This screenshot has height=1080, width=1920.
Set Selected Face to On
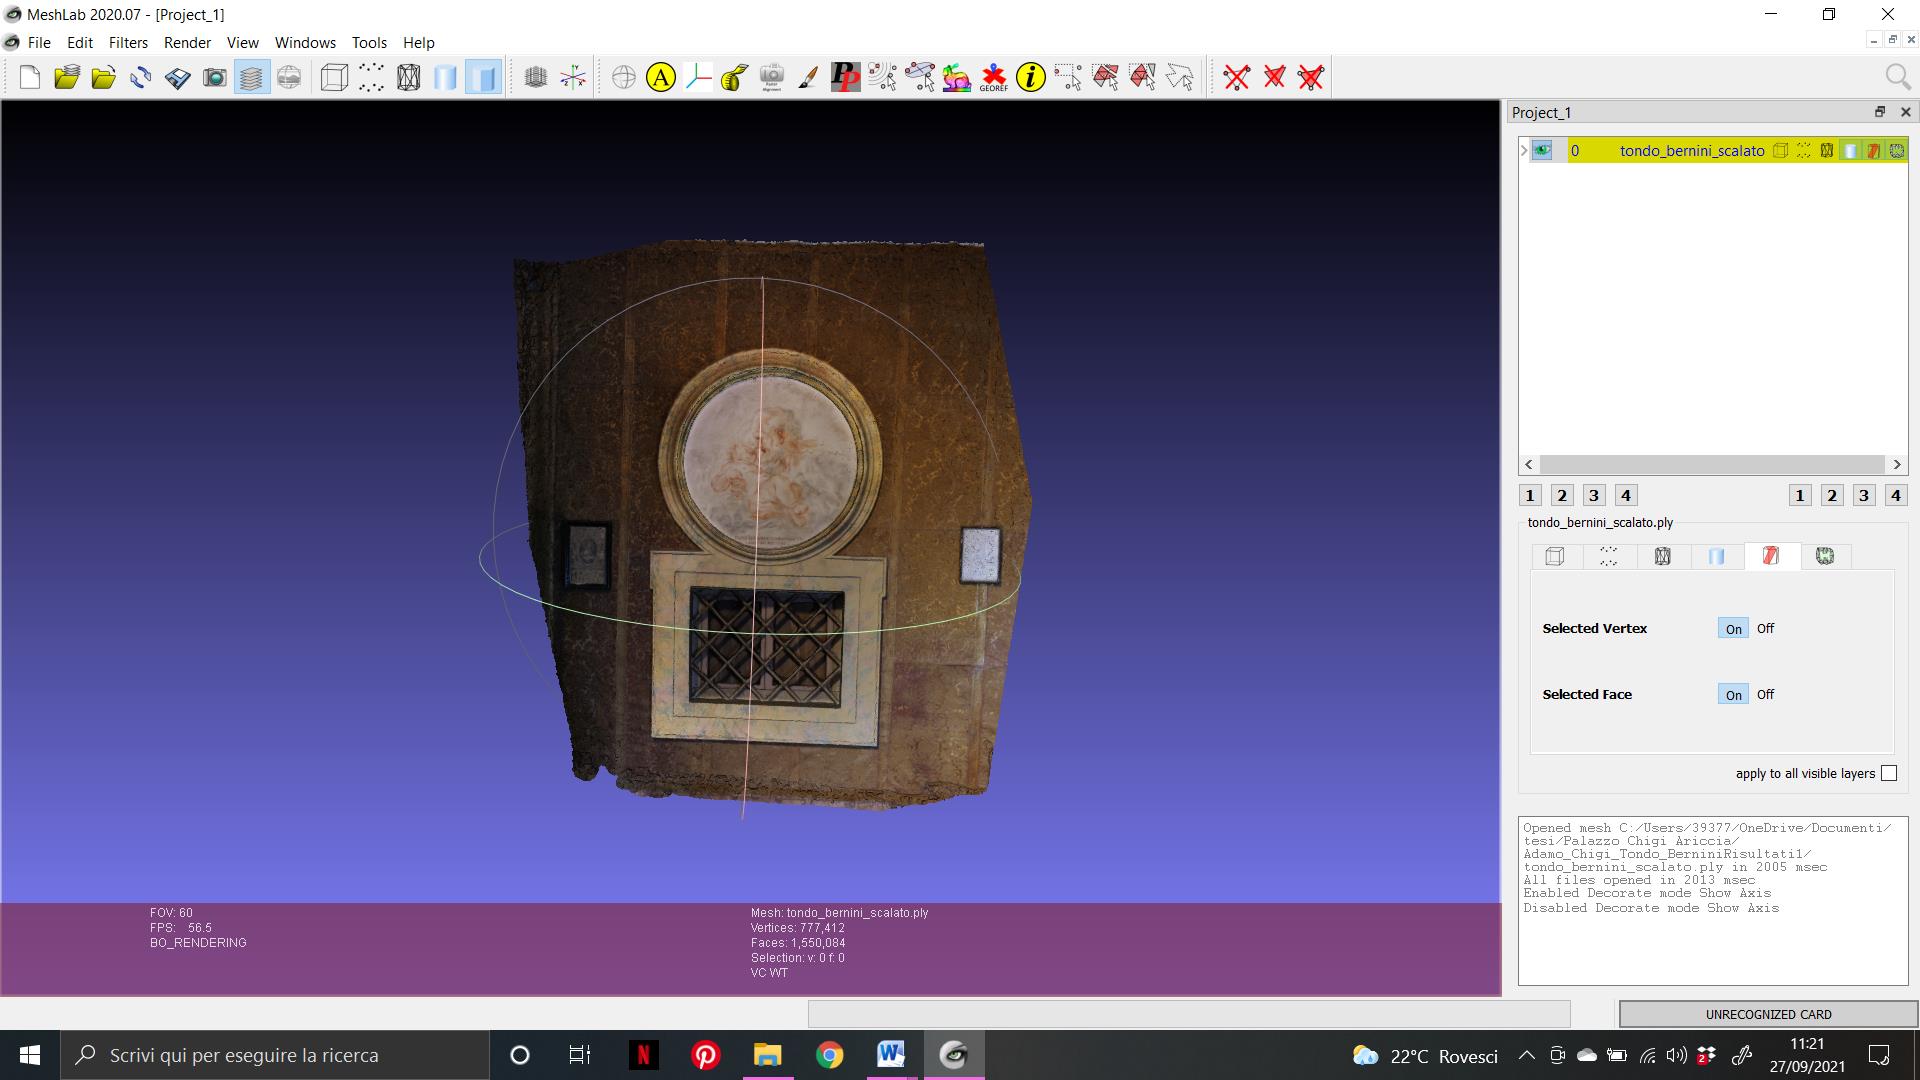point(1733,695)
